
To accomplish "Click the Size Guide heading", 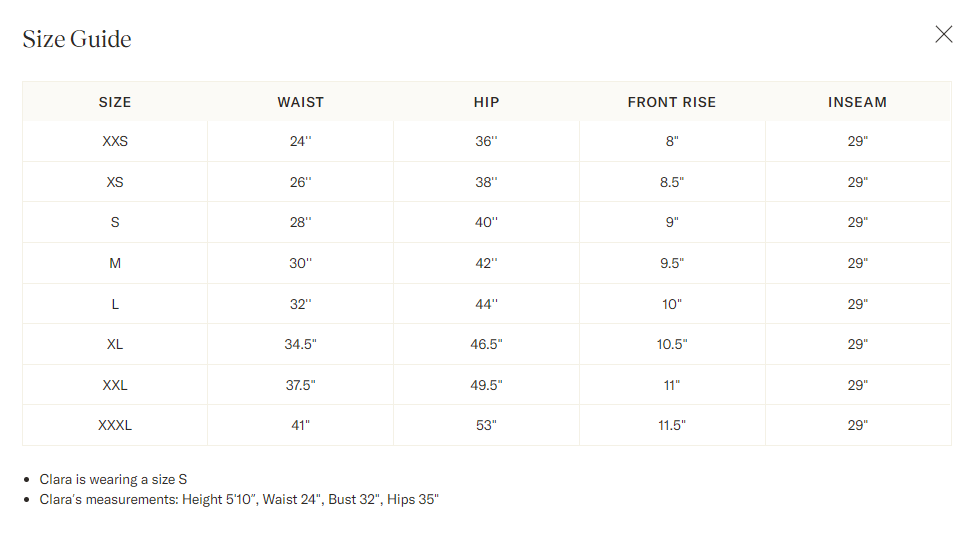I will tap(77, 39).
